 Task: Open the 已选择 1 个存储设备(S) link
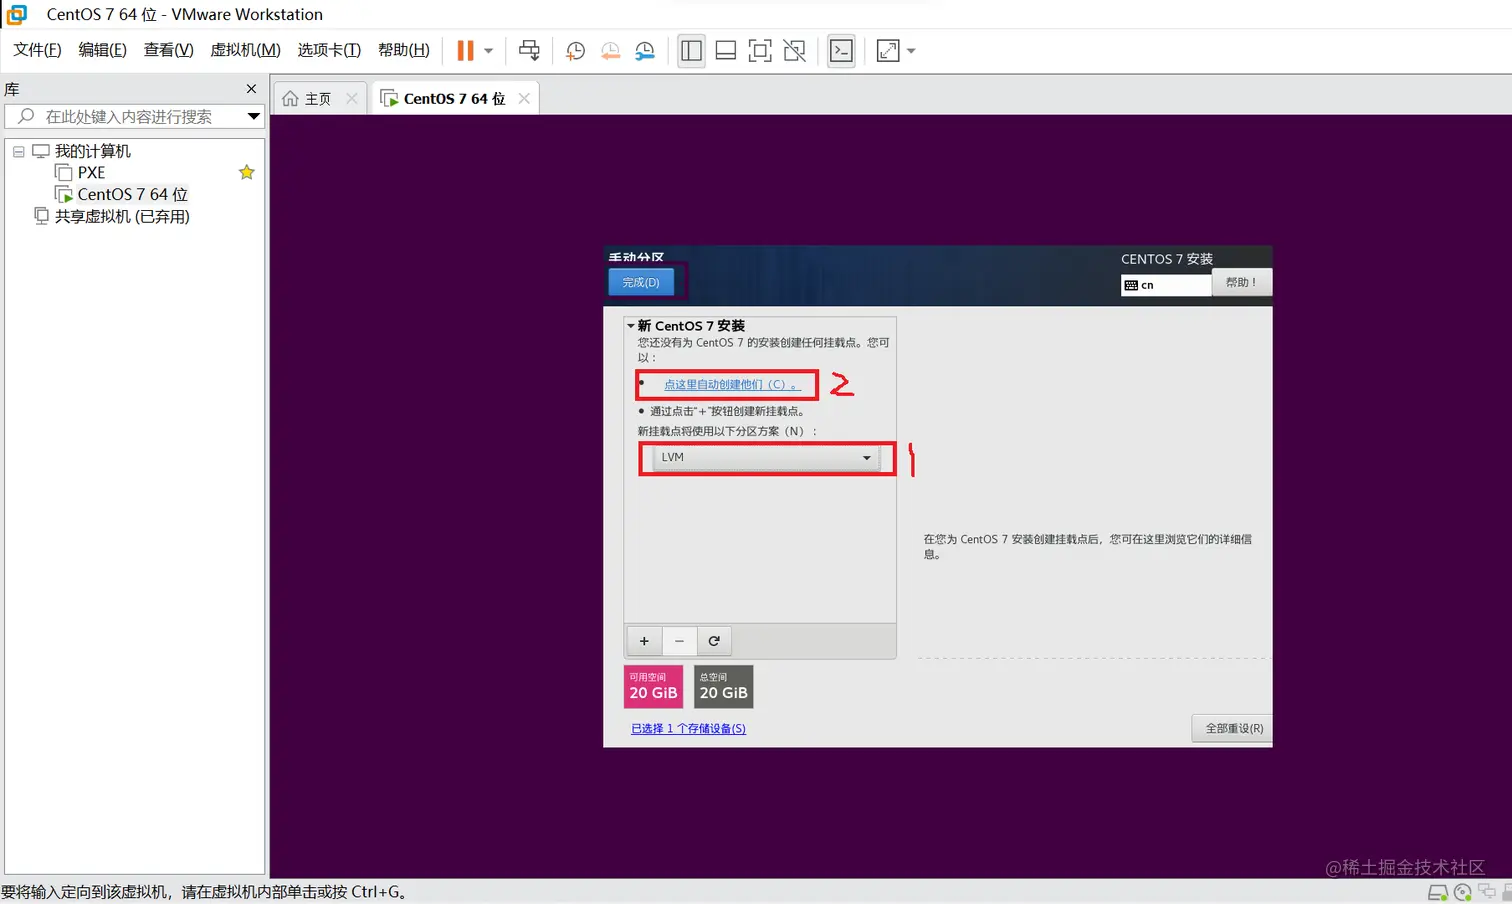coord(688,728)
